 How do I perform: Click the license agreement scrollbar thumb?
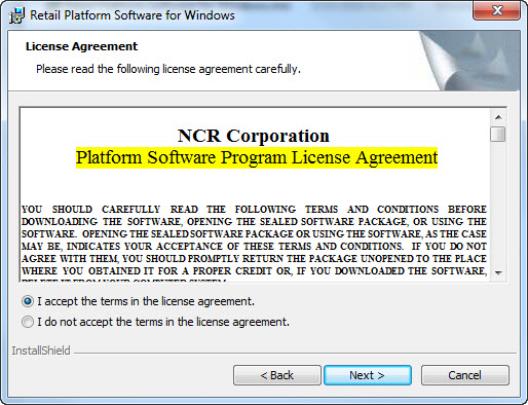point(498,134)
